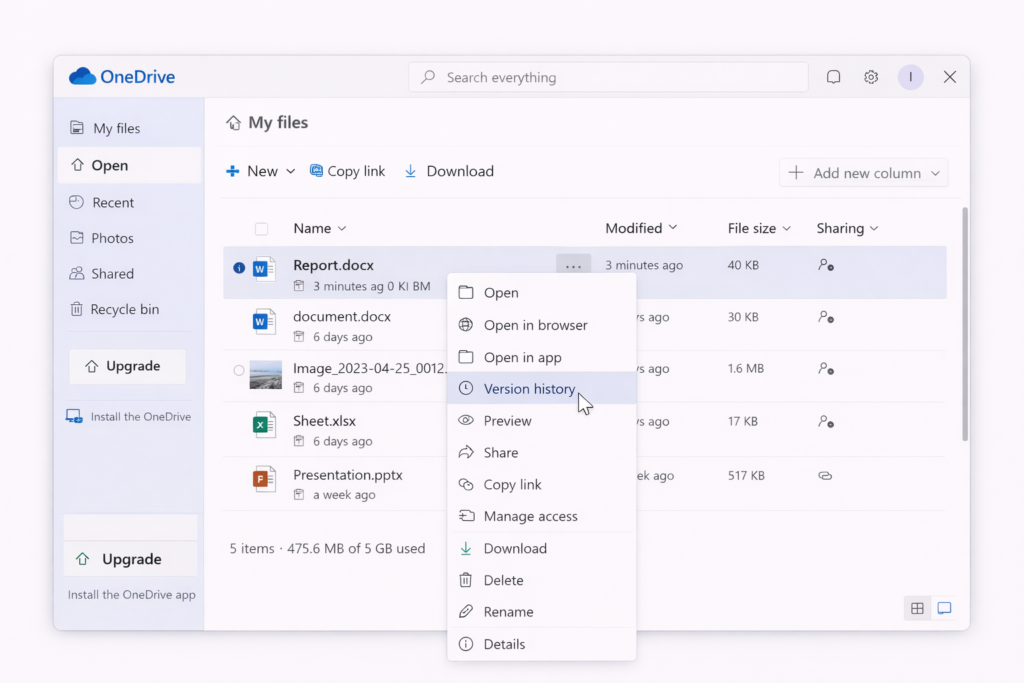Click the sharing icon in Report.docx row
This screenshot has height=683, width=1024.
(825, 265)
